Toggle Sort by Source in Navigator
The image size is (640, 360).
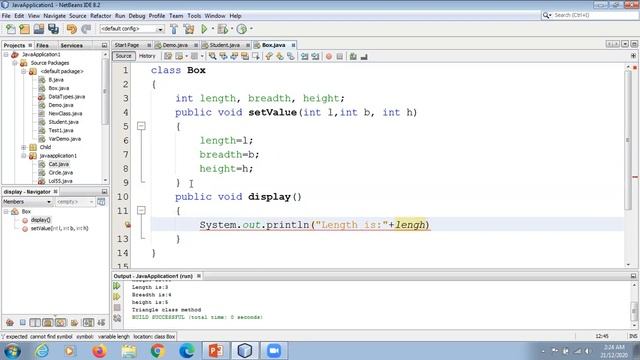[101, 322]
